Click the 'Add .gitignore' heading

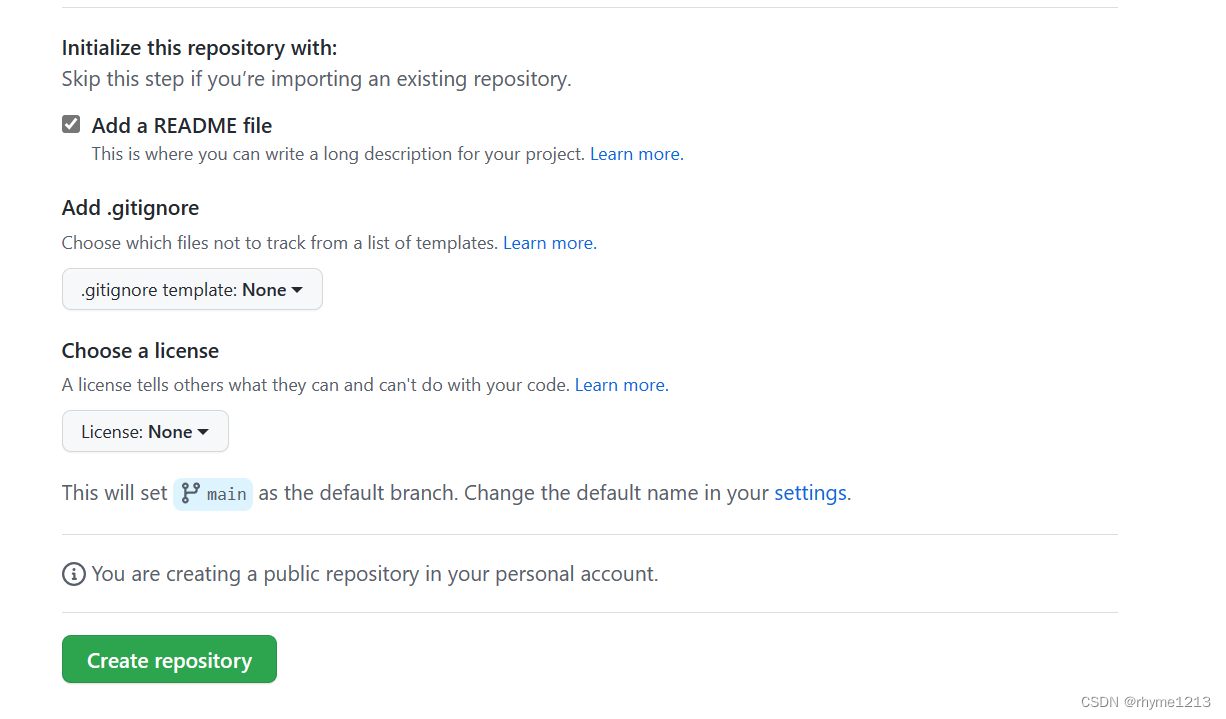pos(131,208)
